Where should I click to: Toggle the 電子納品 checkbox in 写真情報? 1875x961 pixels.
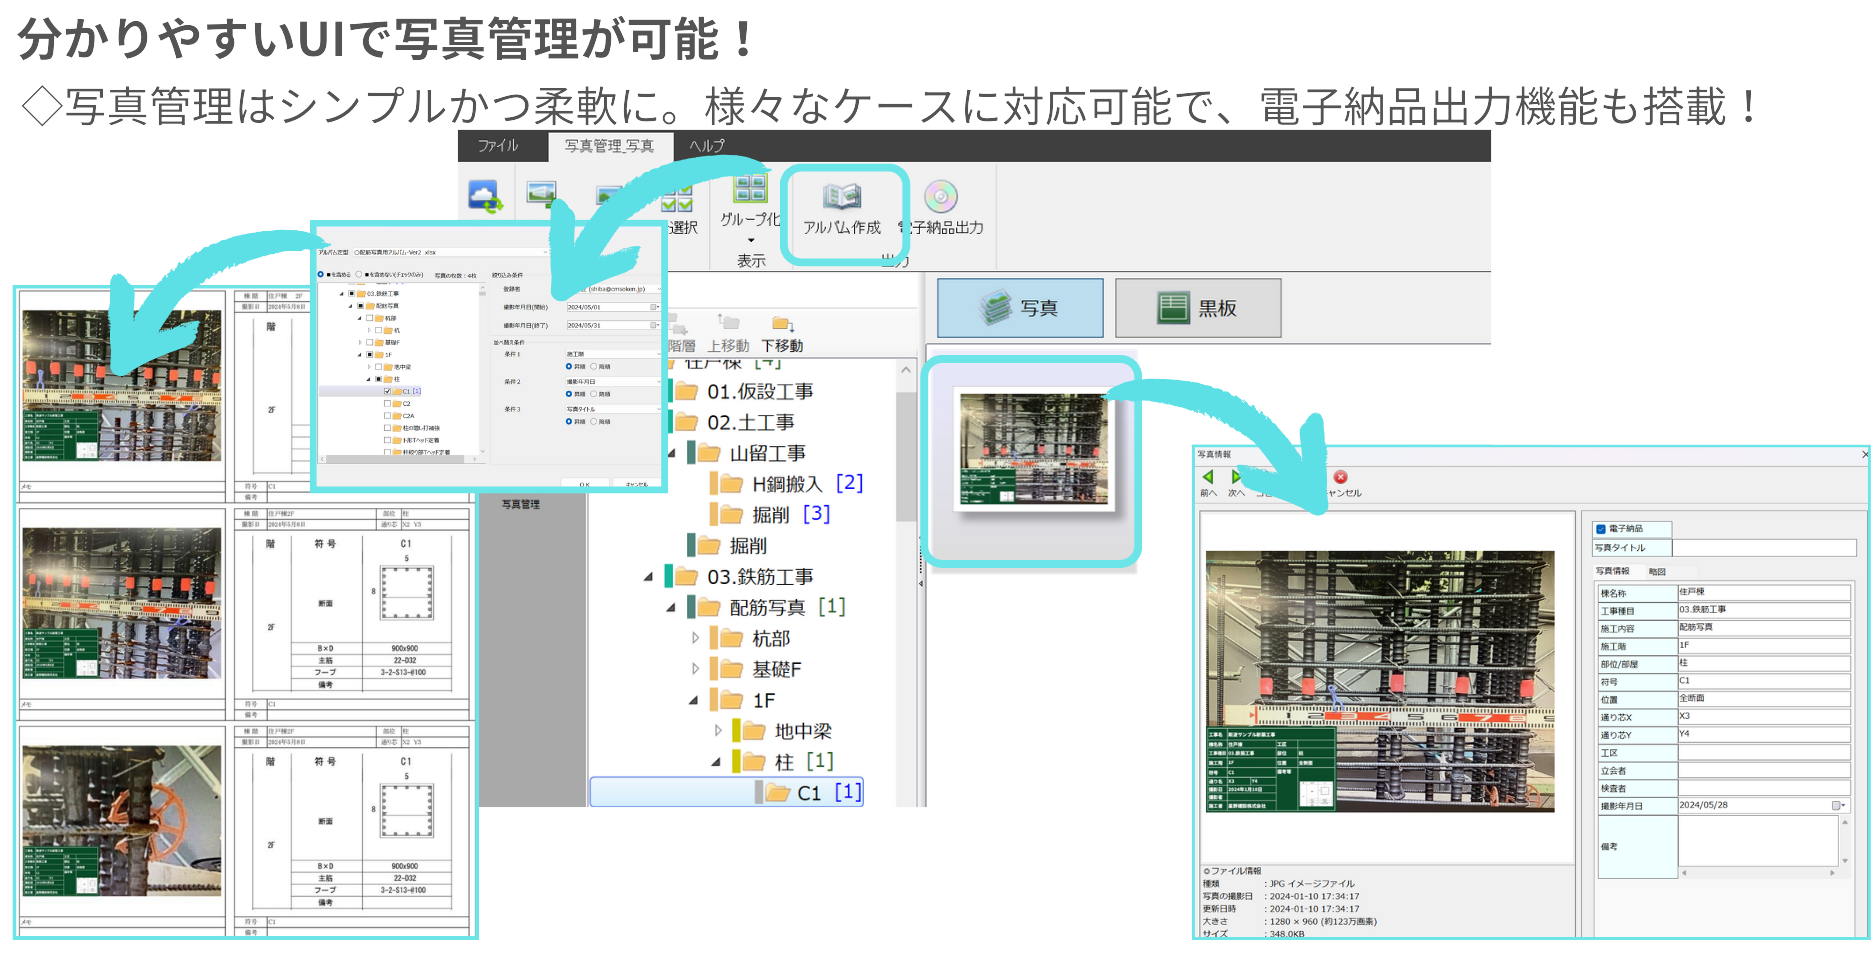point(1601,529)
